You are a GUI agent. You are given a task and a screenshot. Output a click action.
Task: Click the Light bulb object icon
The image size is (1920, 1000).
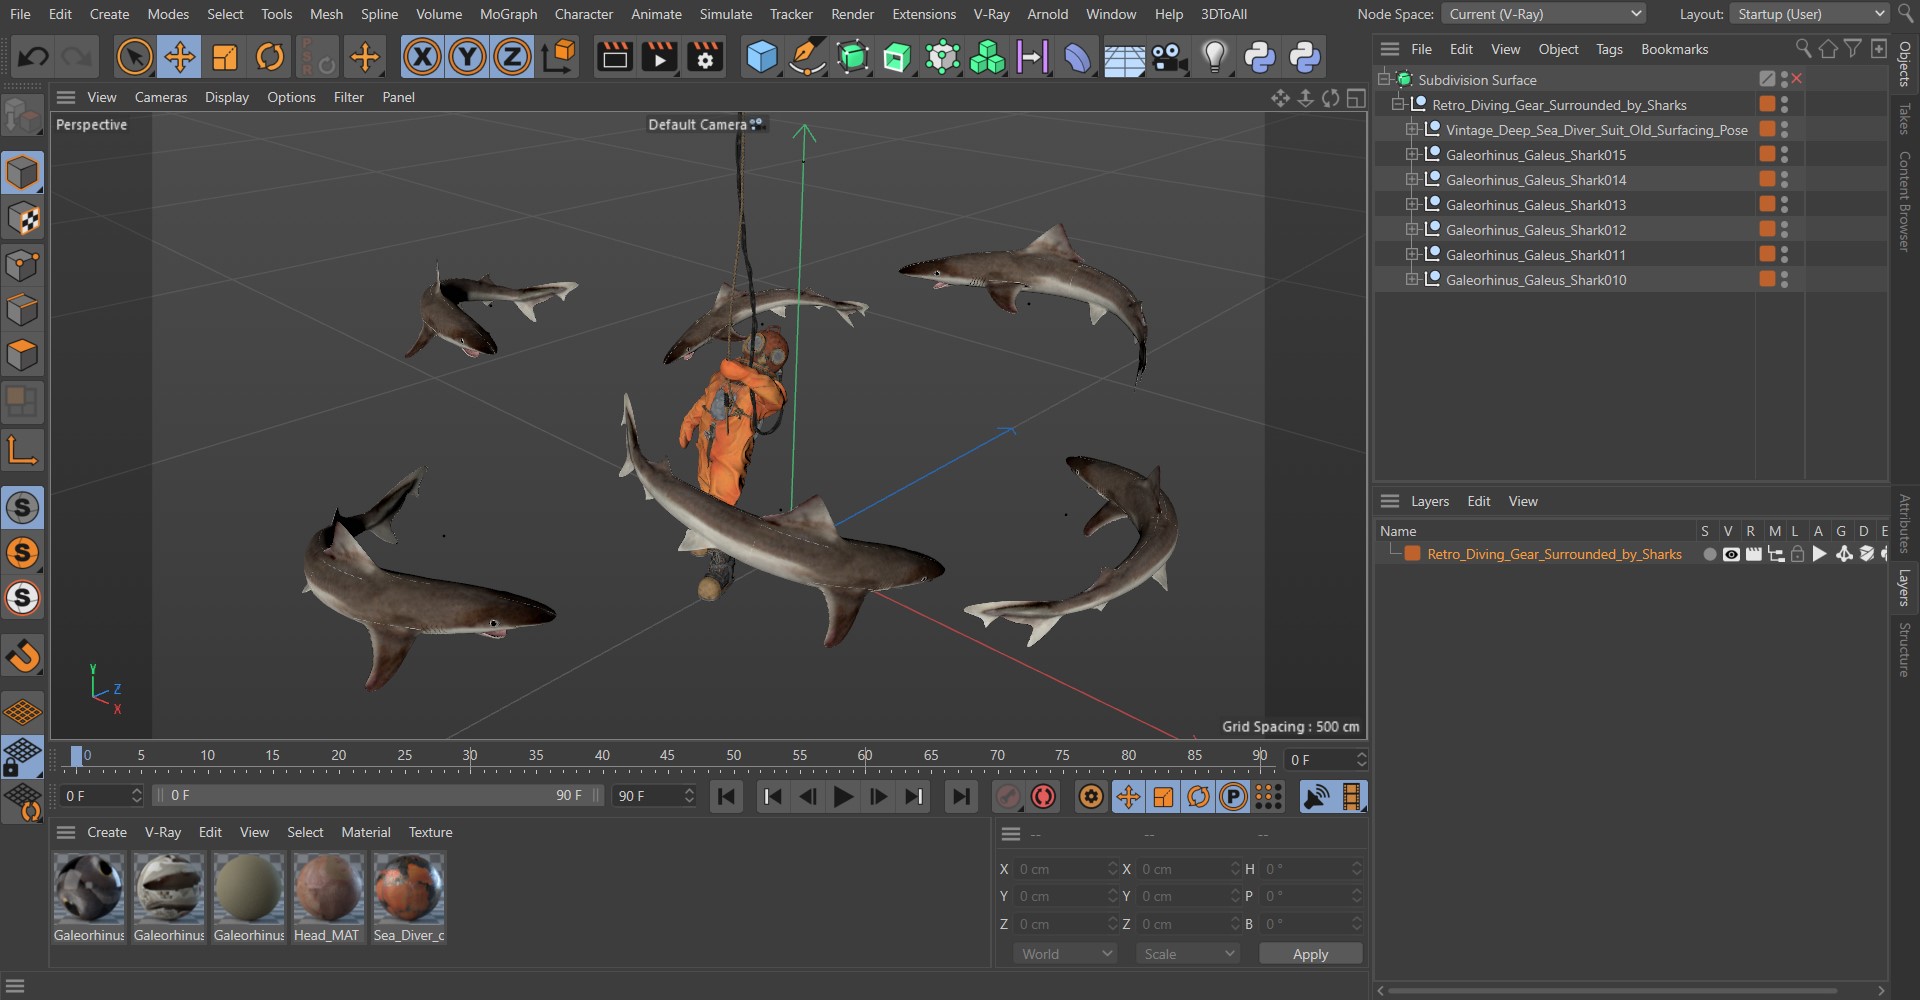pyautogui.click(x=1214, y=57)
